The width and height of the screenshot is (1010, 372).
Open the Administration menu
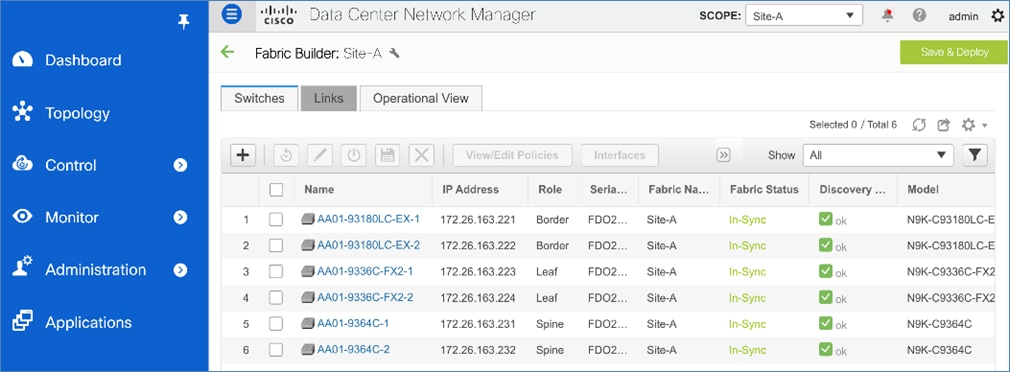pyautogui.click(x=95, y=270)
